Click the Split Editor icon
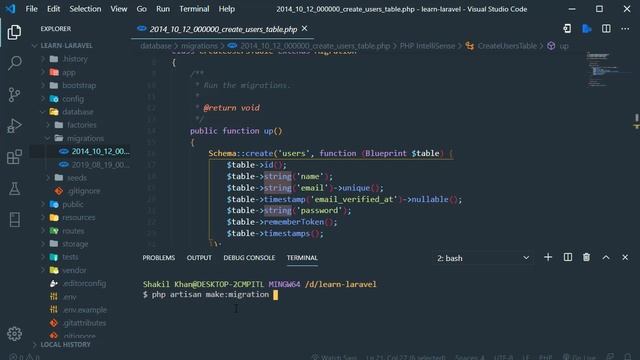The image size is (640, 360). [x=606, y=29]
